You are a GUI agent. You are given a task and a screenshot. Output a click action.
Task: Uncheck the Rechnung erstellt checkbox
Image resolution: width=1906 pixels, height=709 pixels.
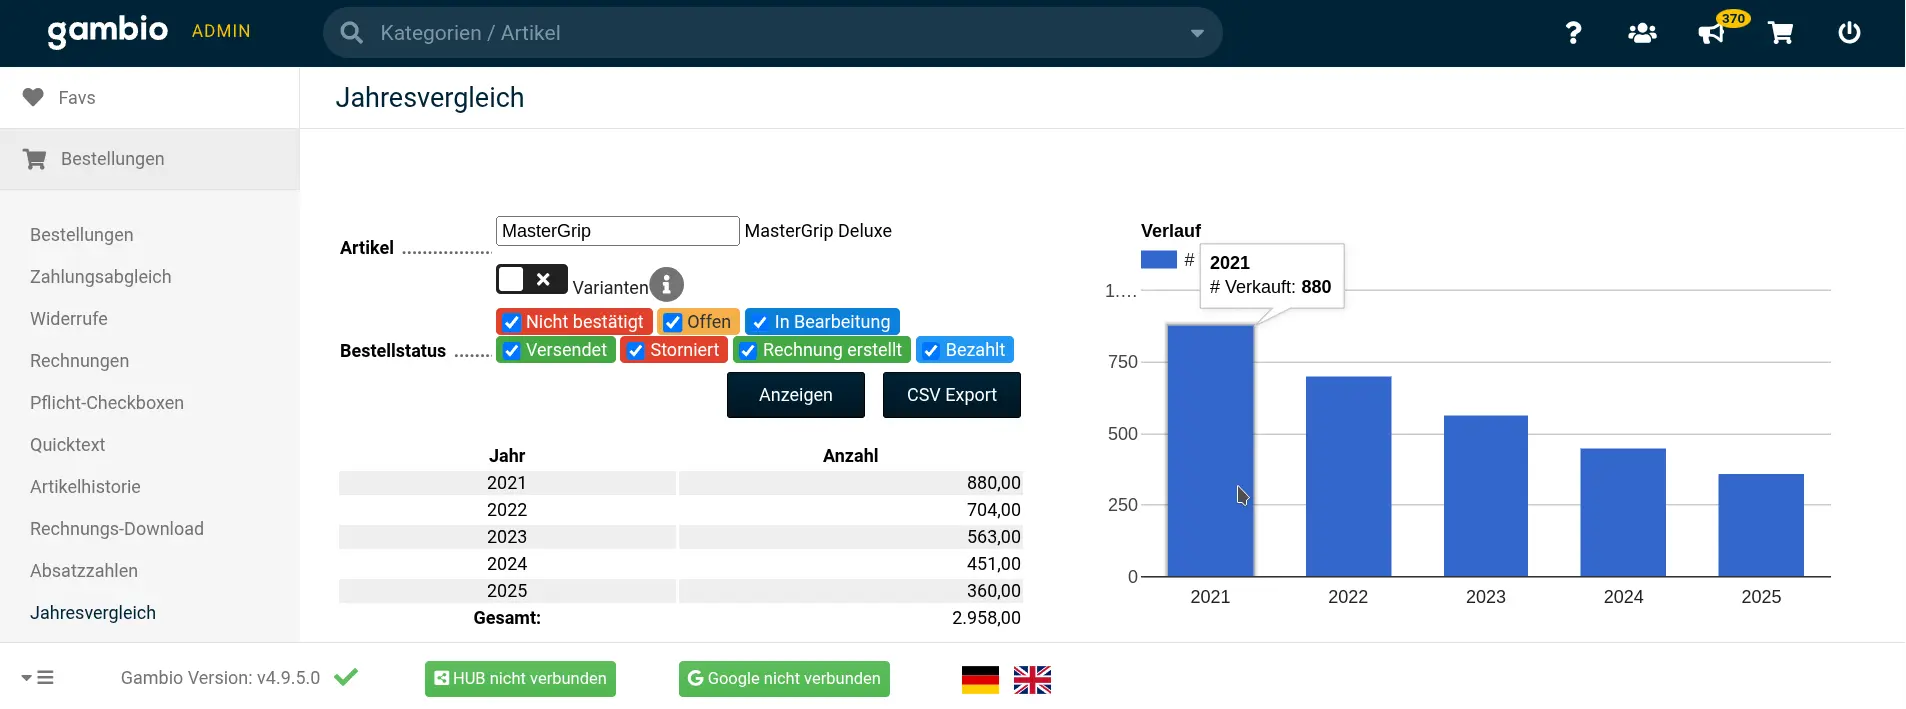[748, 350]
